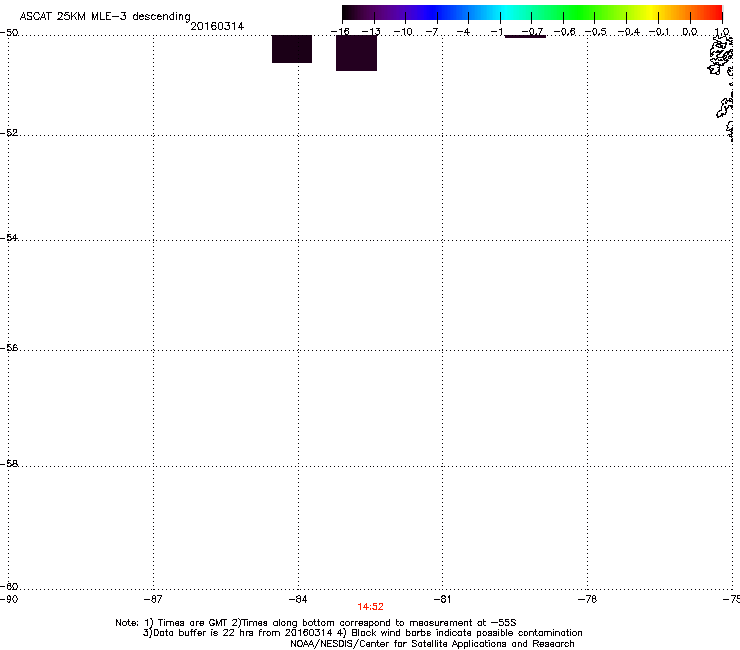Click the -0.4 color bar label
The height and width of the screenshot is (650, 740).
[629, 32]
